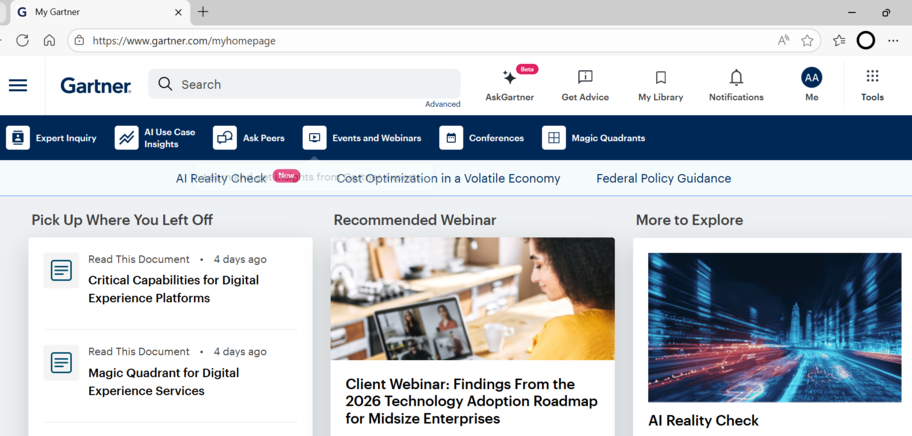Click the search magnifier icon
The width and height of the screenshot is (912, 436).
(x=165, y=84)
